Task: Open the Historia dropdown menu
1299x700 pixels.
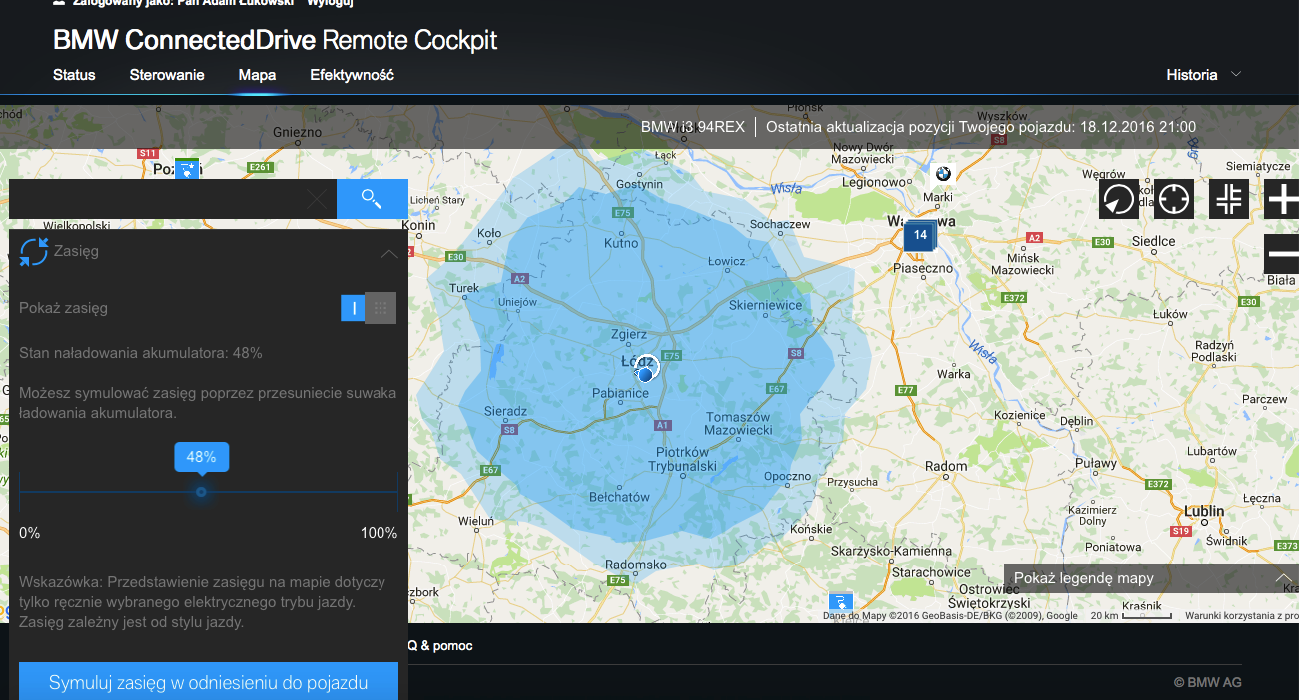Action: (1204, 75)
